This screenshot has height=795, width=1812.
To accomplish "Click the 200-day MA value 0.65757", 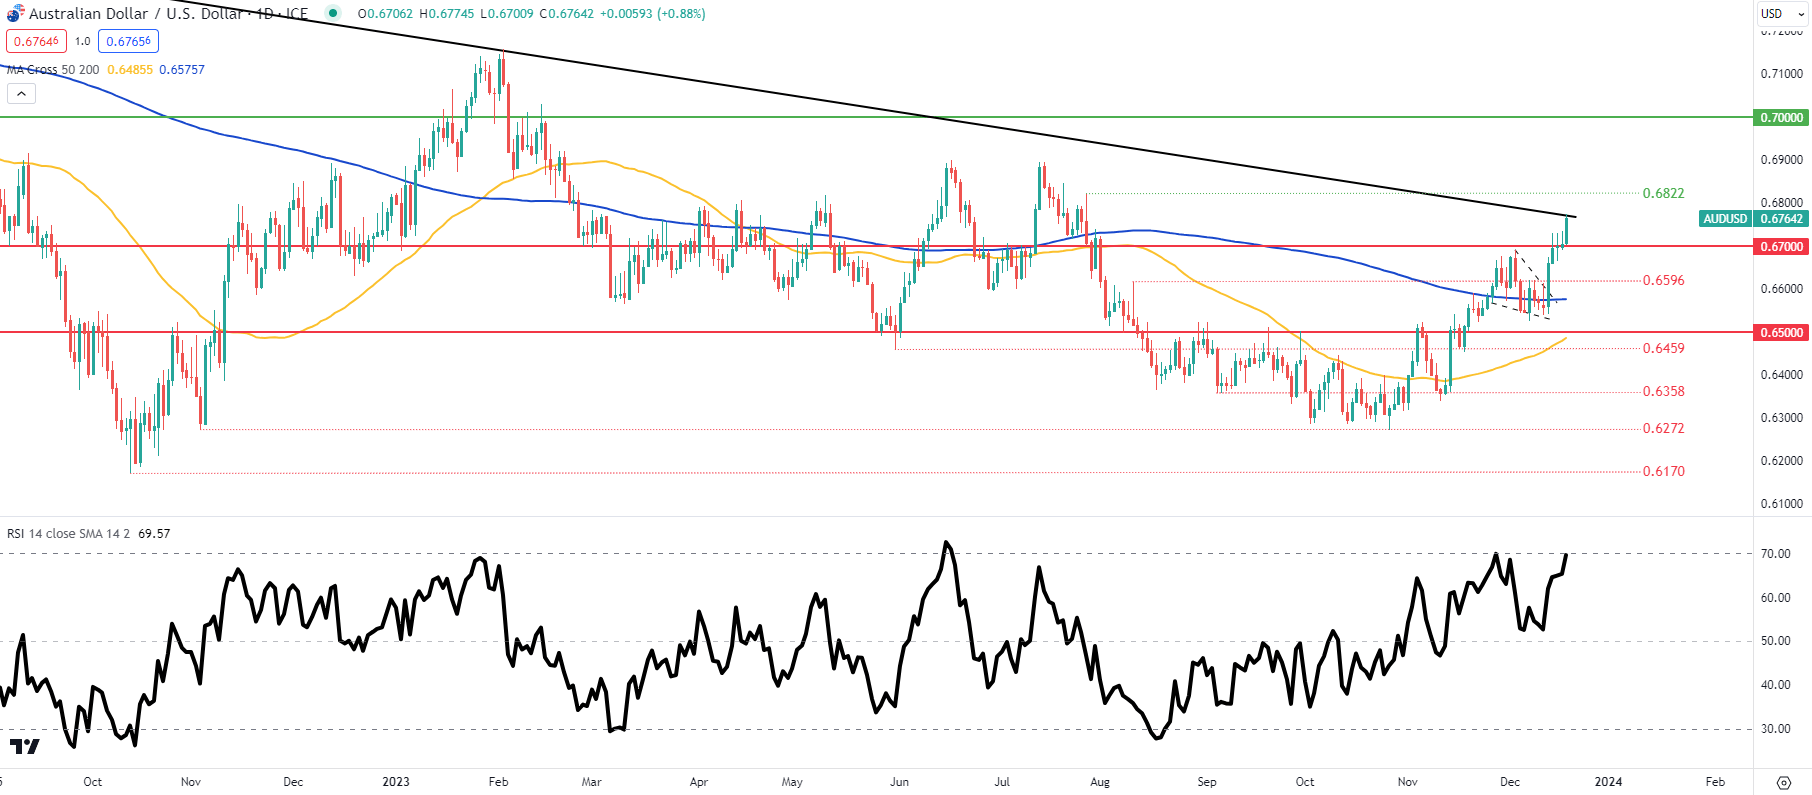I will coord(182,70).
